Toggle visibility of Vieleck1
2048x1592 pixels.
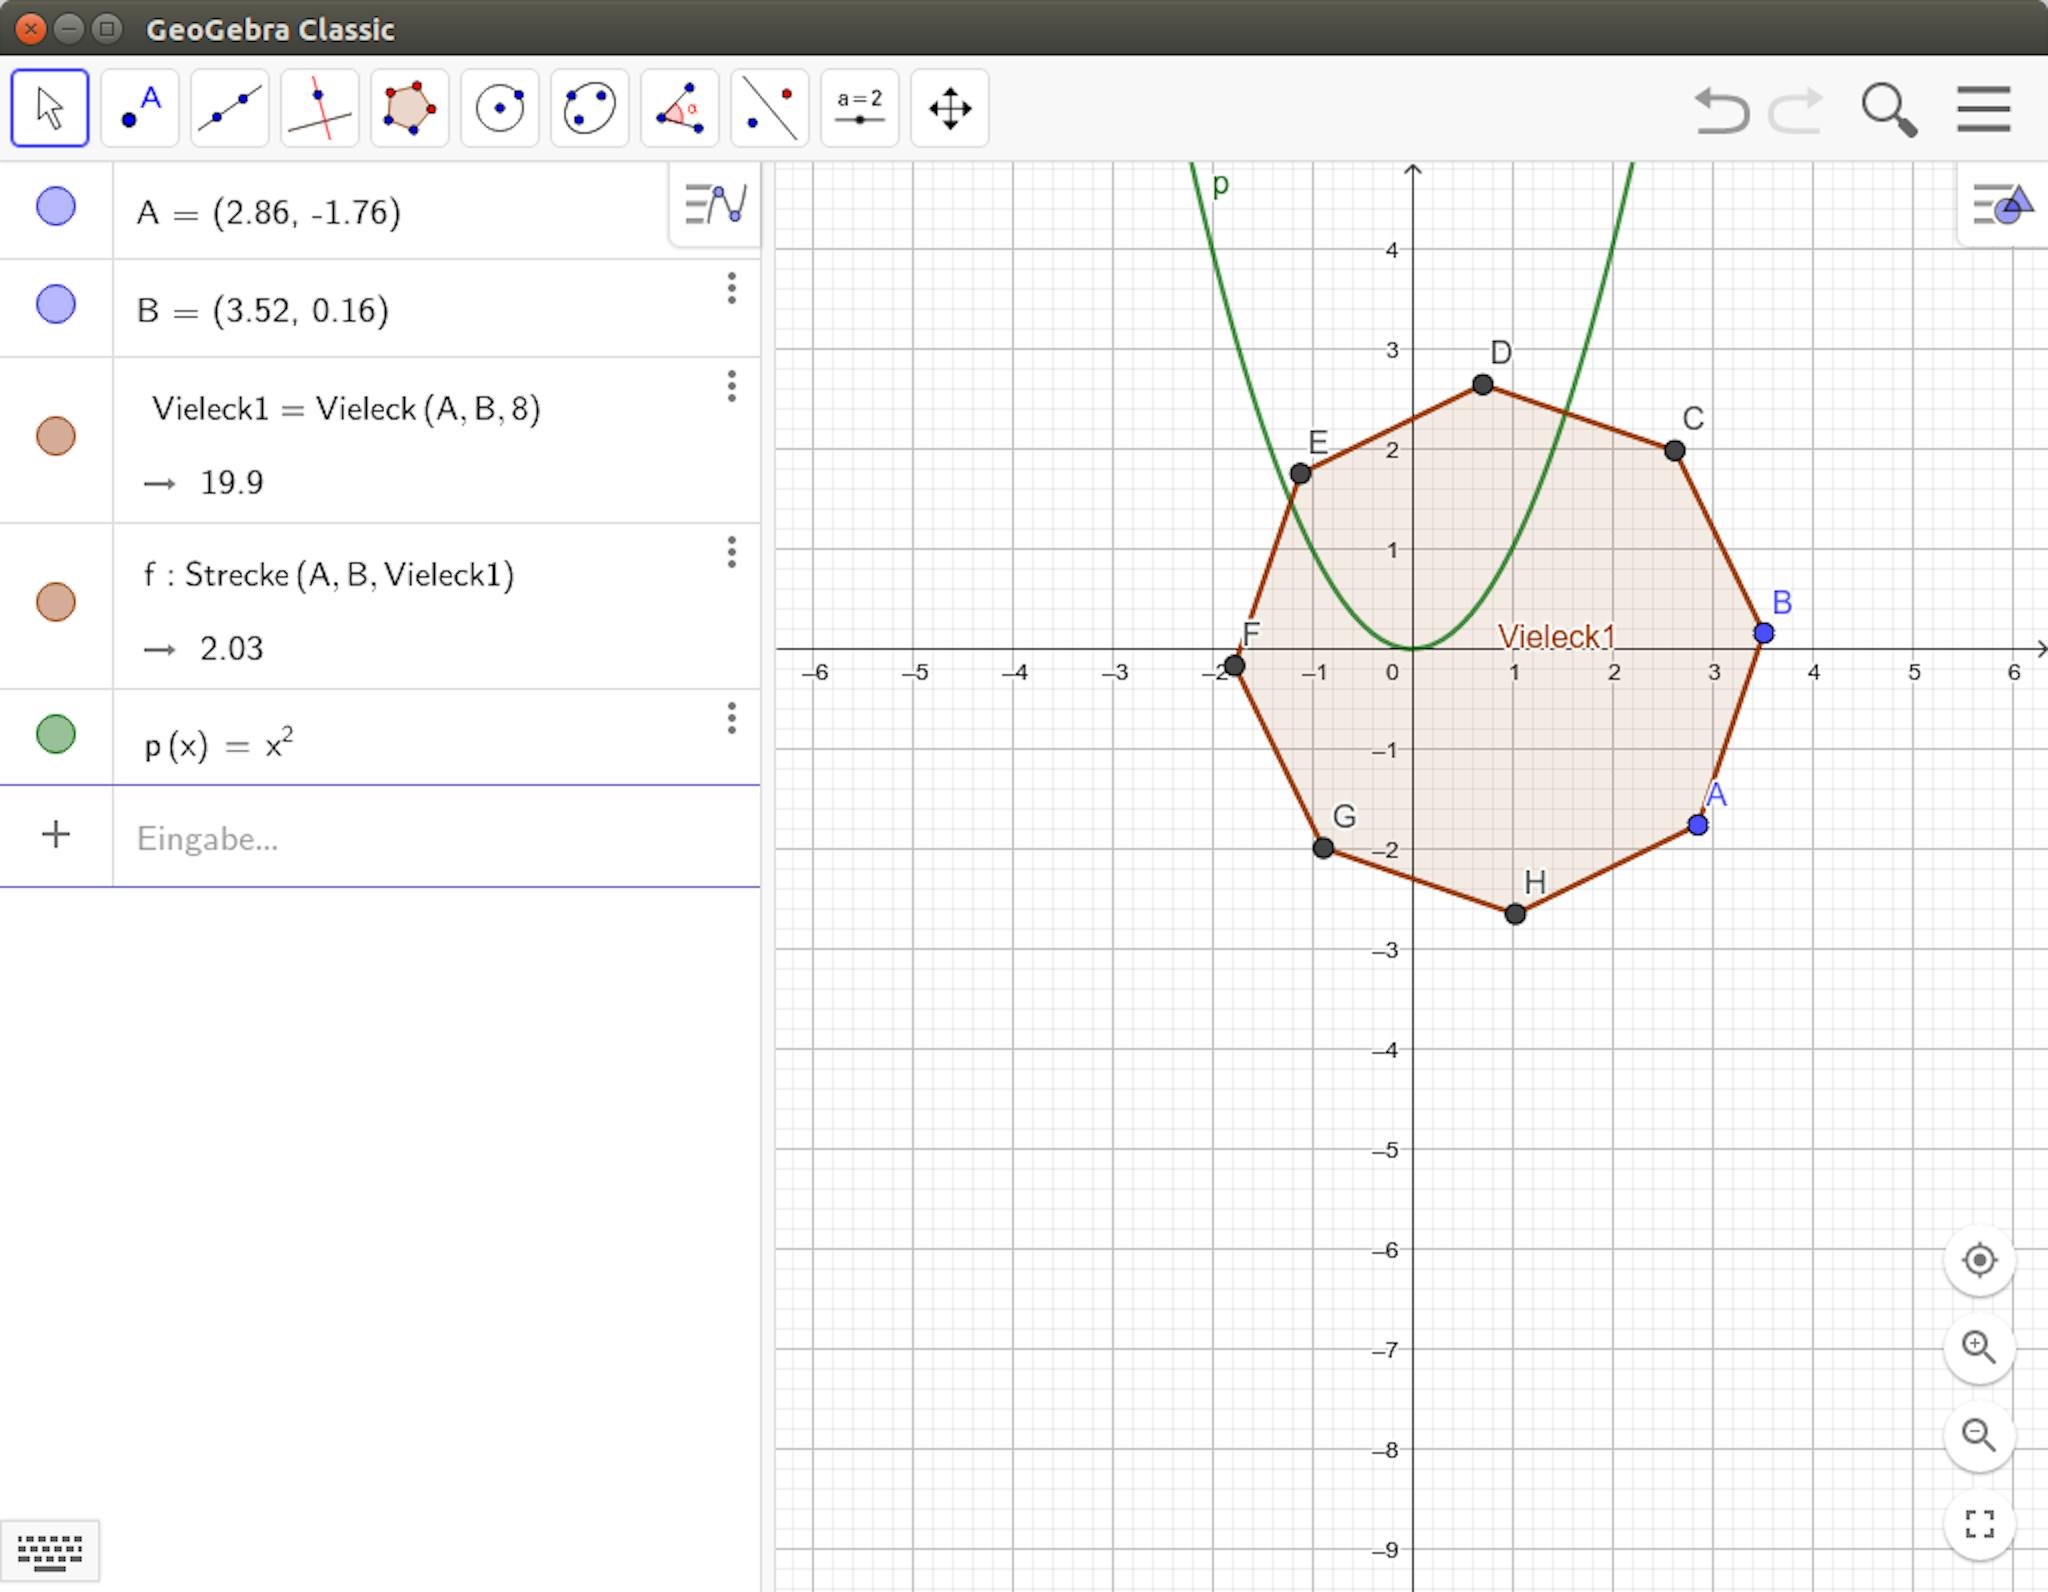pos(56,436)
